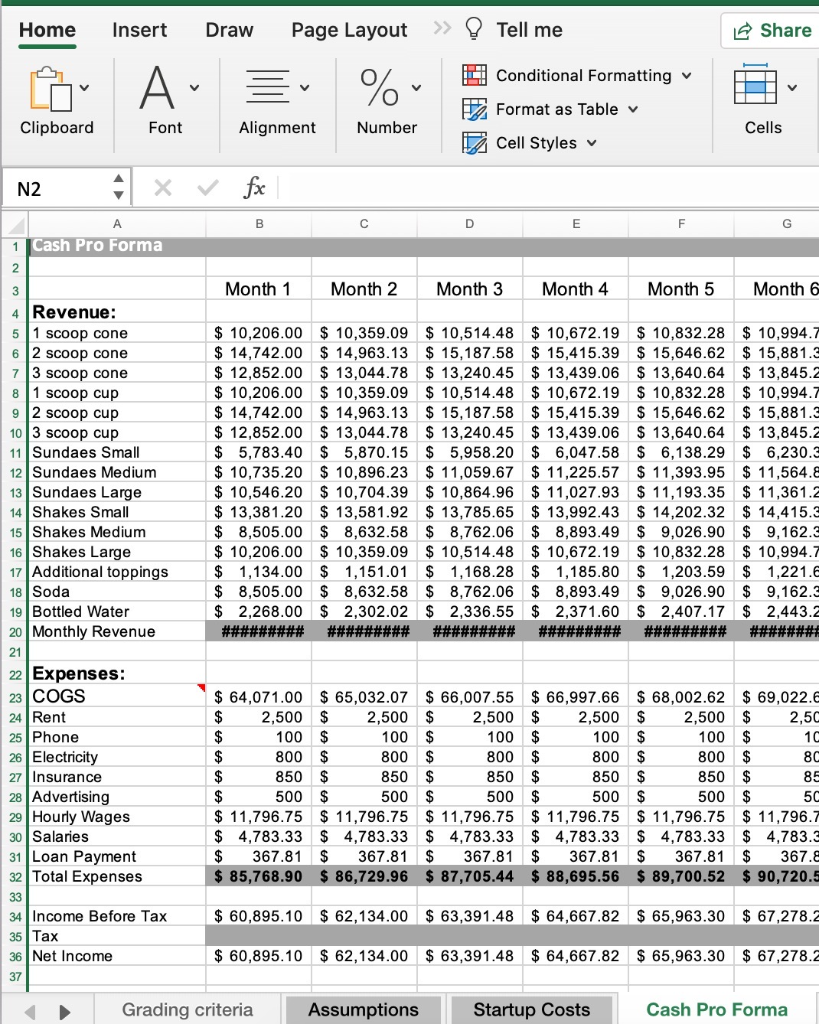This screenshot has width=819, height=1024.
Task: Expand the Conditional Formatting dropdown
Action: pos(685,76)
